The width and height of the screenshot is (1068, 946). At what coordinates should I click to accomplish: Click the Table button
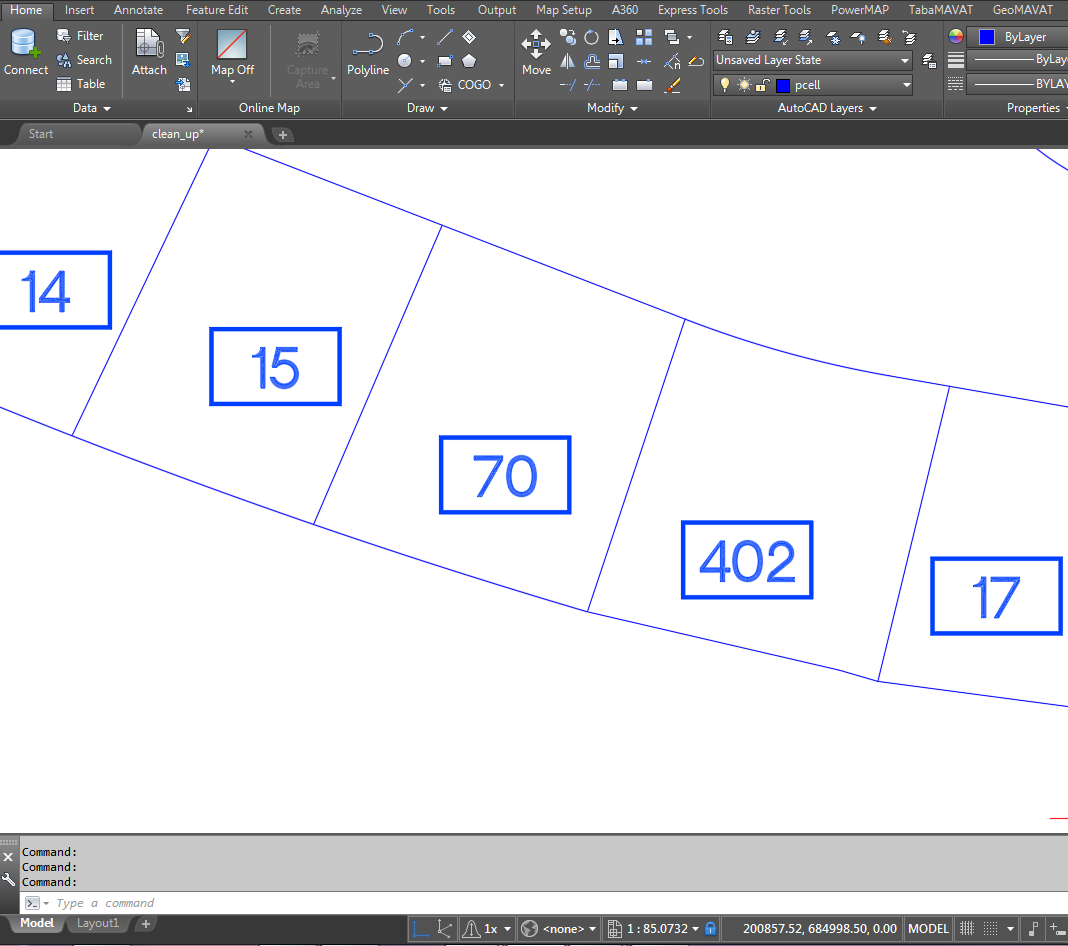pyautogui.click(x=81, y=84)
